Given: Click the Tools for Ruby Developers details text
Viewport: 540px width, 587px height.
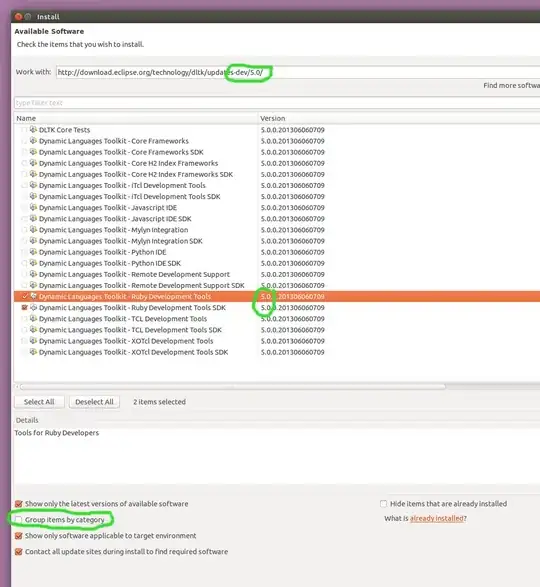Looking at the screenshot, I should point(57,433).
